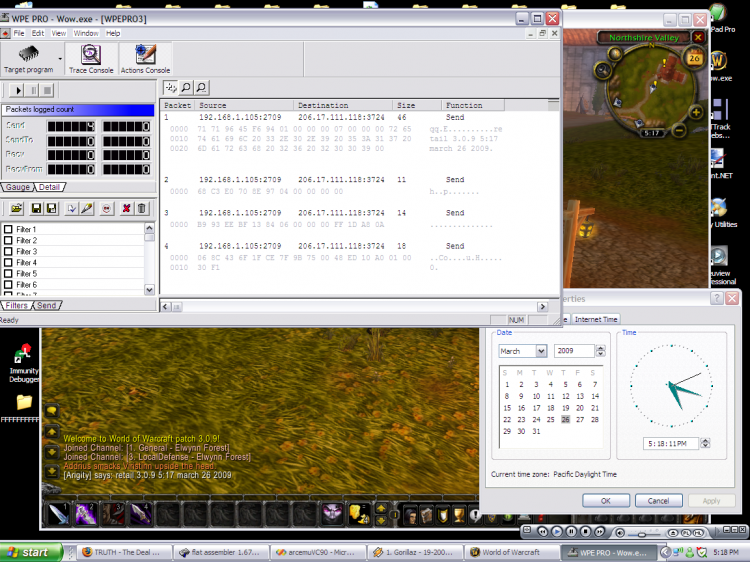Zoom in the WoW minimap with plus

696,112
